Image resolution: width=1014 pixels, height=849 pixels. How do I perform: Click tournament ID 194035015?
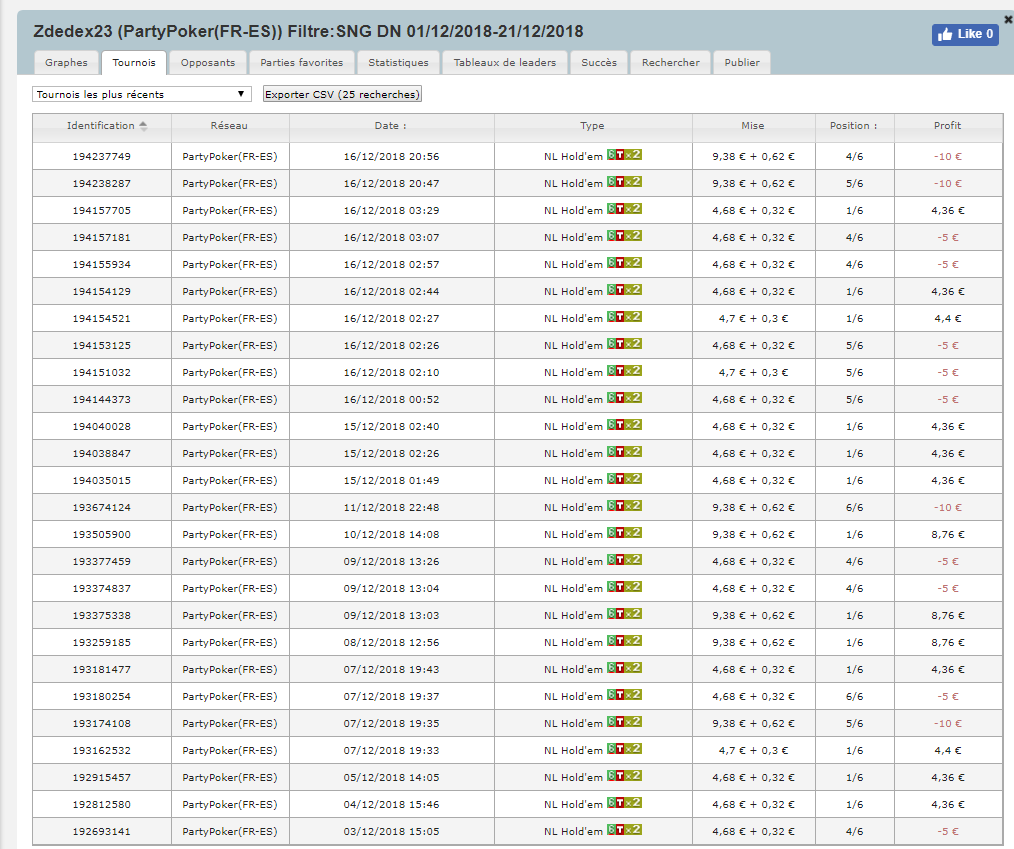coord(102,481)
